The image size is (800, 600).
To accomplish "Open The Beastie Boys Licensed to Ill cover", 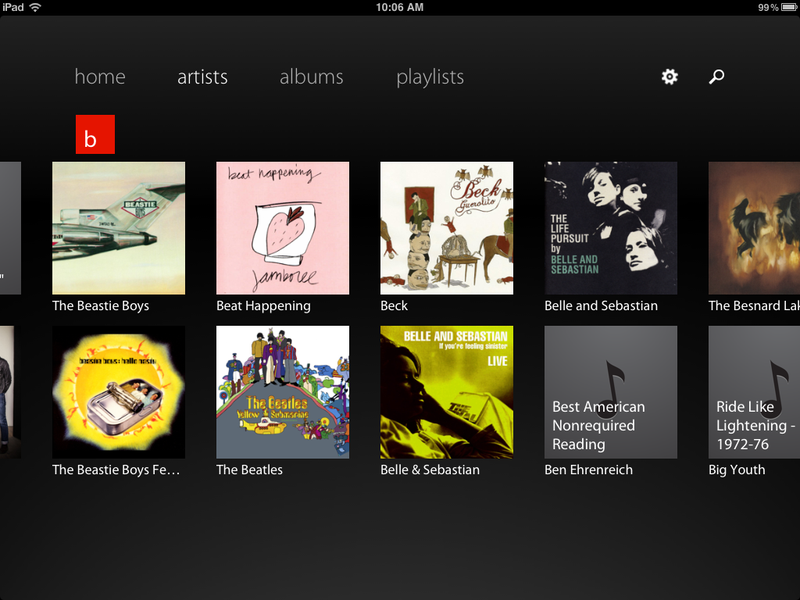I will coord(118,228).
